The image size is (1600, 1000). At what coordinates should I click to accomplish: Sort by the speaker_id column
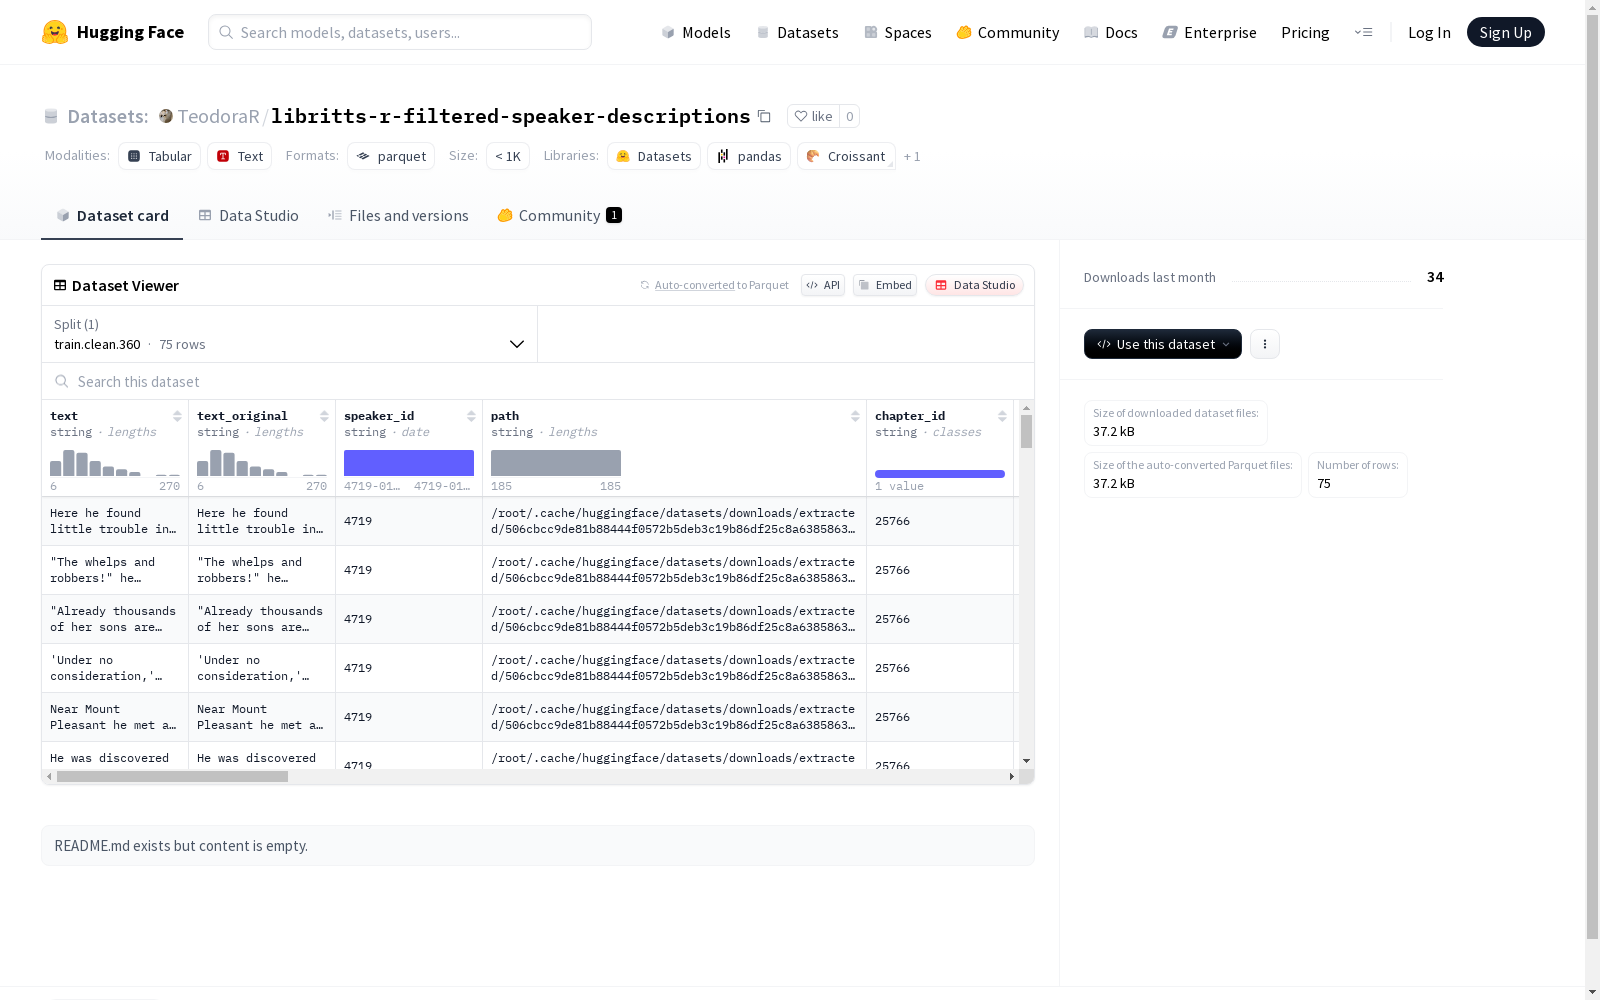[471, 416]
